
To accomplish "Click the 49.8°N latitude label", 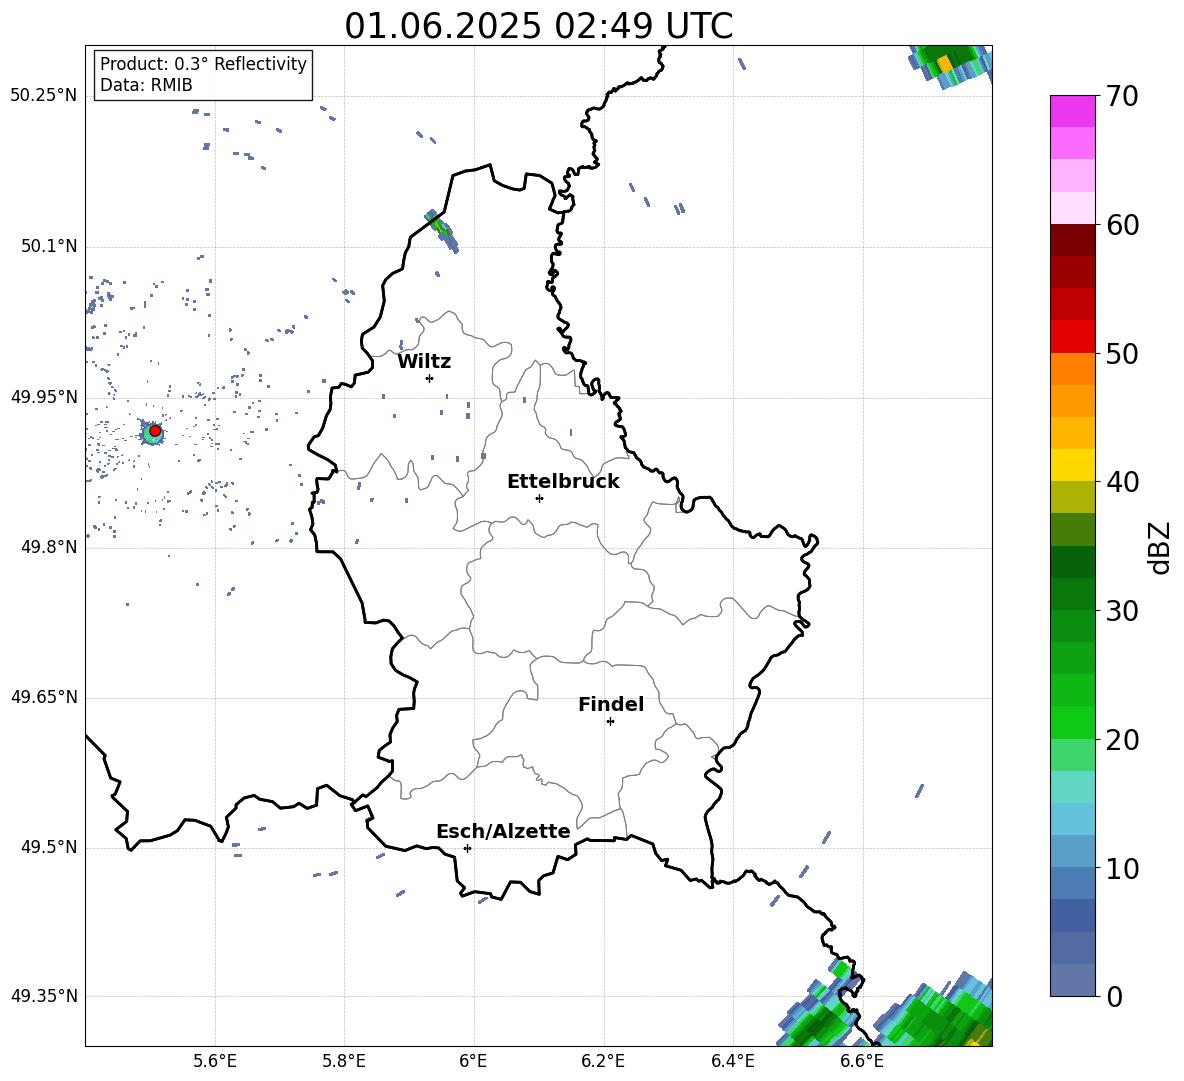I will click(49, 547).
